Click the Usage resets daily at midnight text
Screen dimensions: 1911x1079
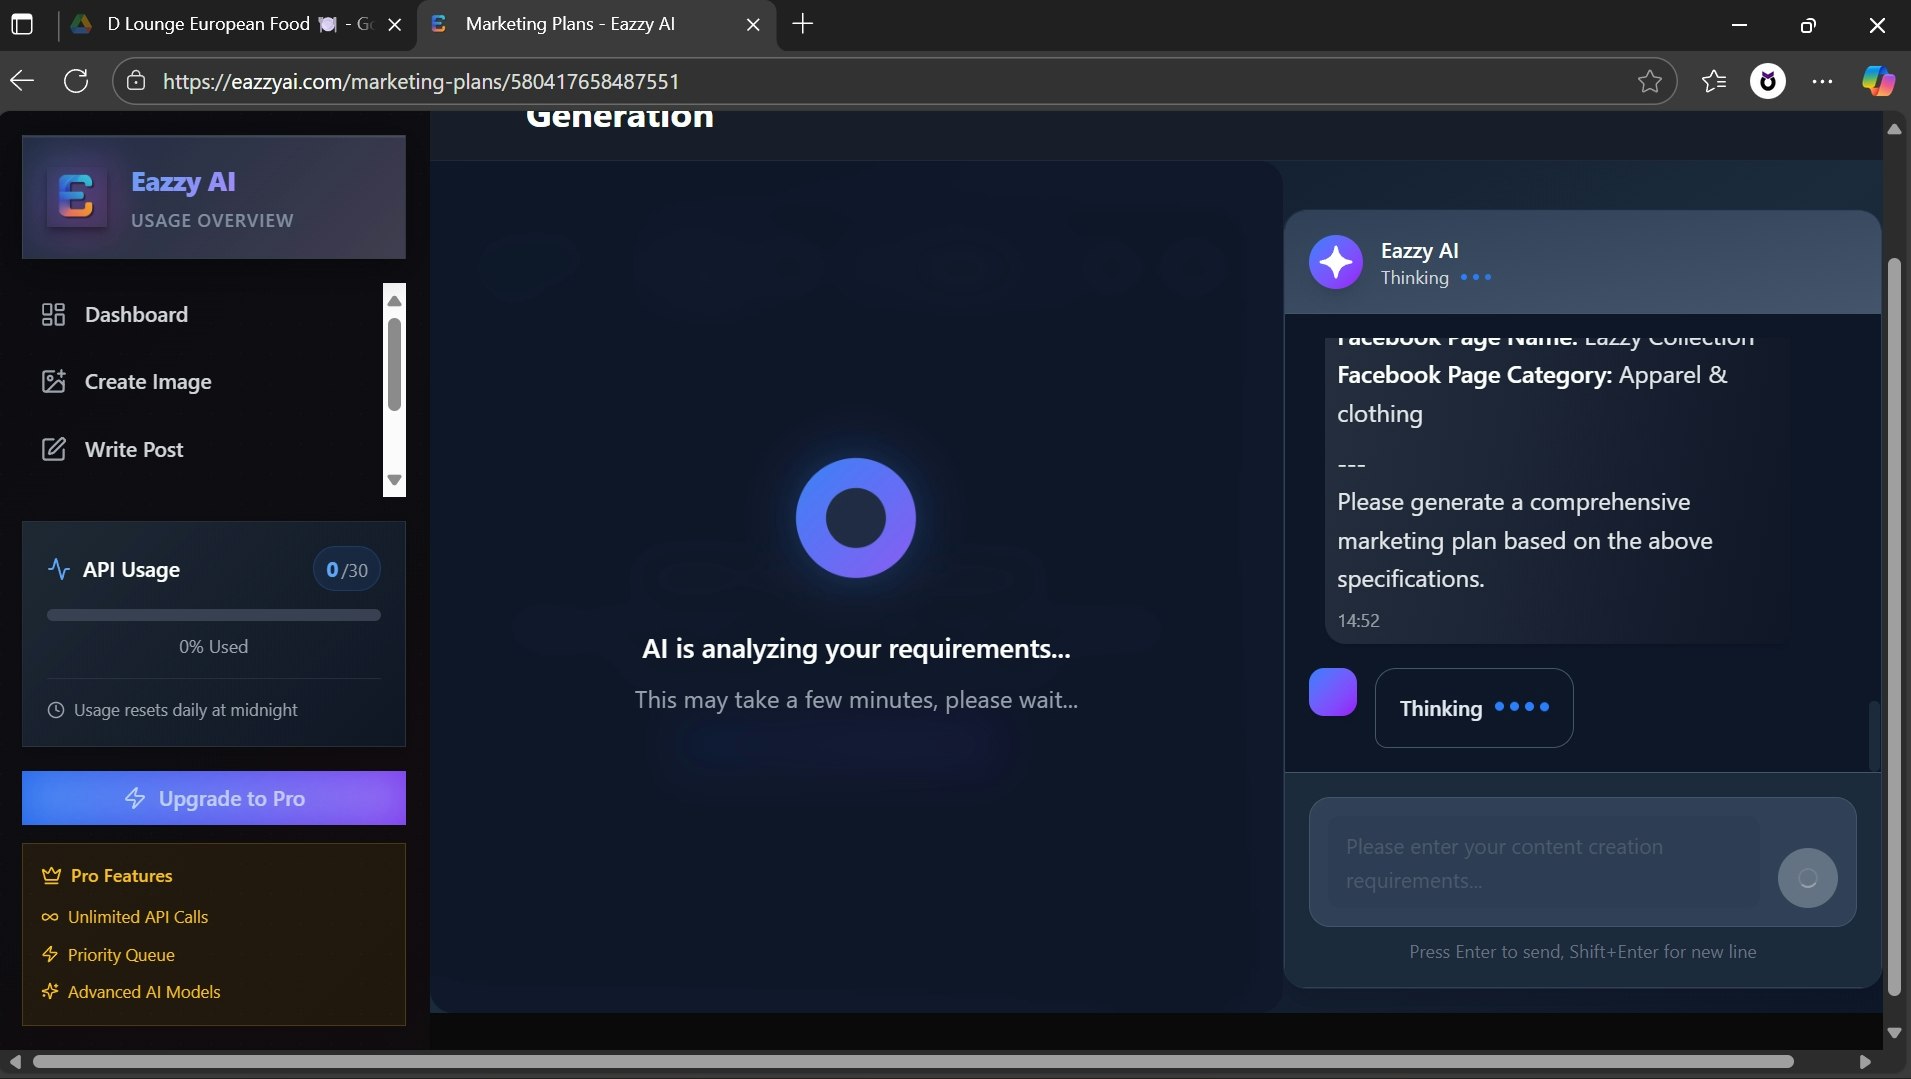point(186,710)
